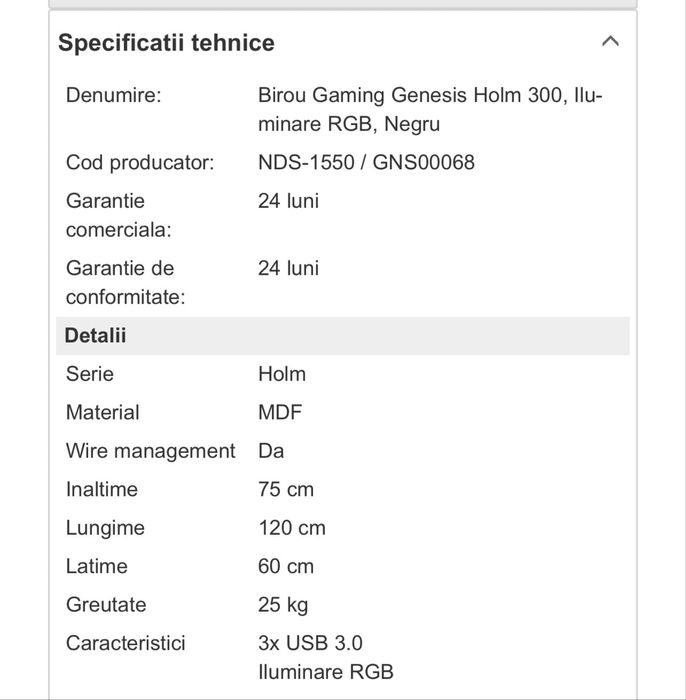This screenshot has width=686, height=700.
Task: Click the Caracteristici label
Action: click(126, 643)
